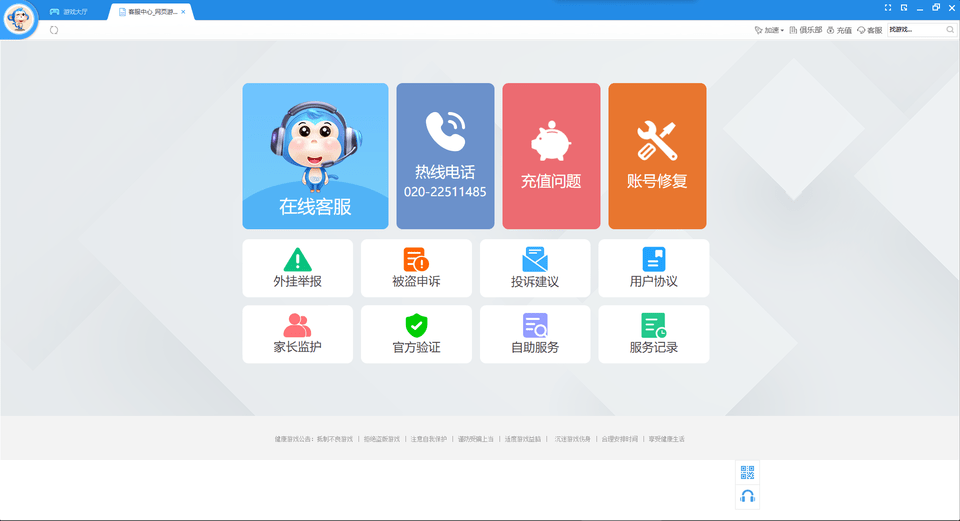Click the headset floating support icon
The image size is (960, 521).
747,496
